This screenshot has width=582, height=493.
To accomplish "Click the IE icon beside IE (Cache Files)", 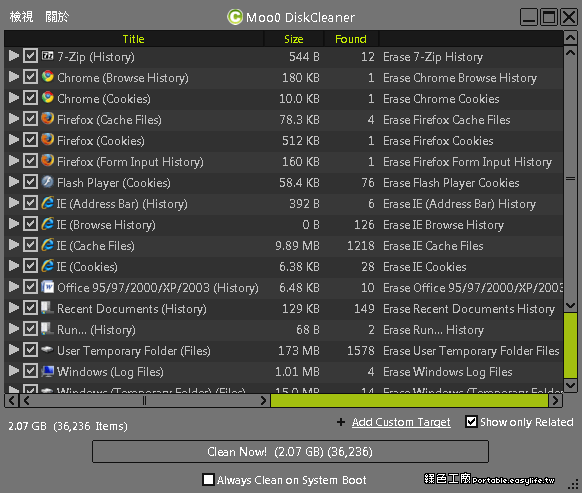I will pos(47,245).
